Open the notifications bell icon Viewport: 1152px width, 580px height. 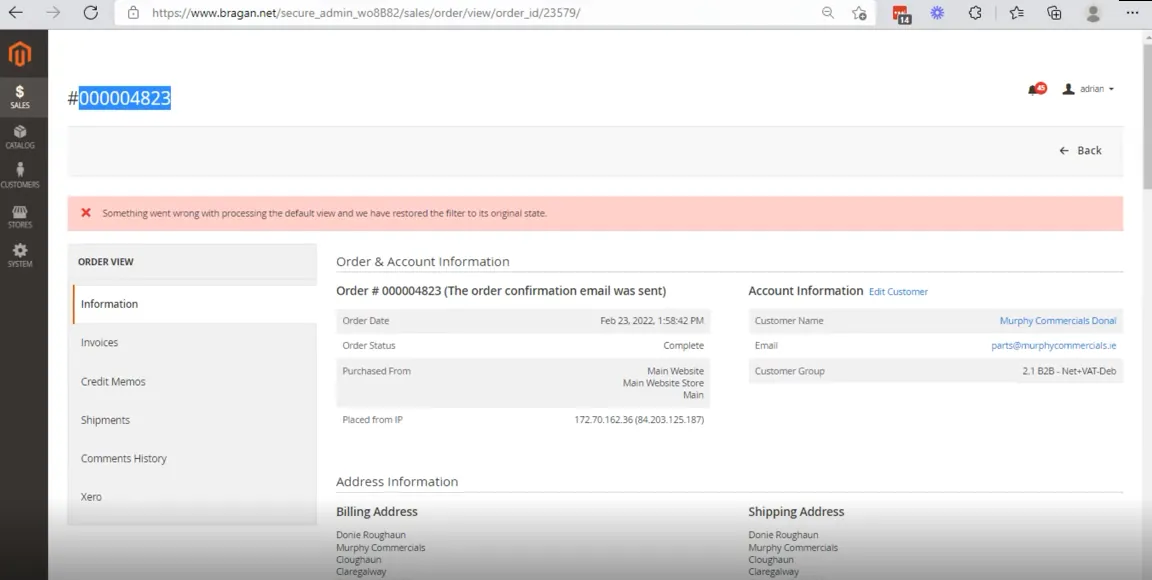[1036, 89]
